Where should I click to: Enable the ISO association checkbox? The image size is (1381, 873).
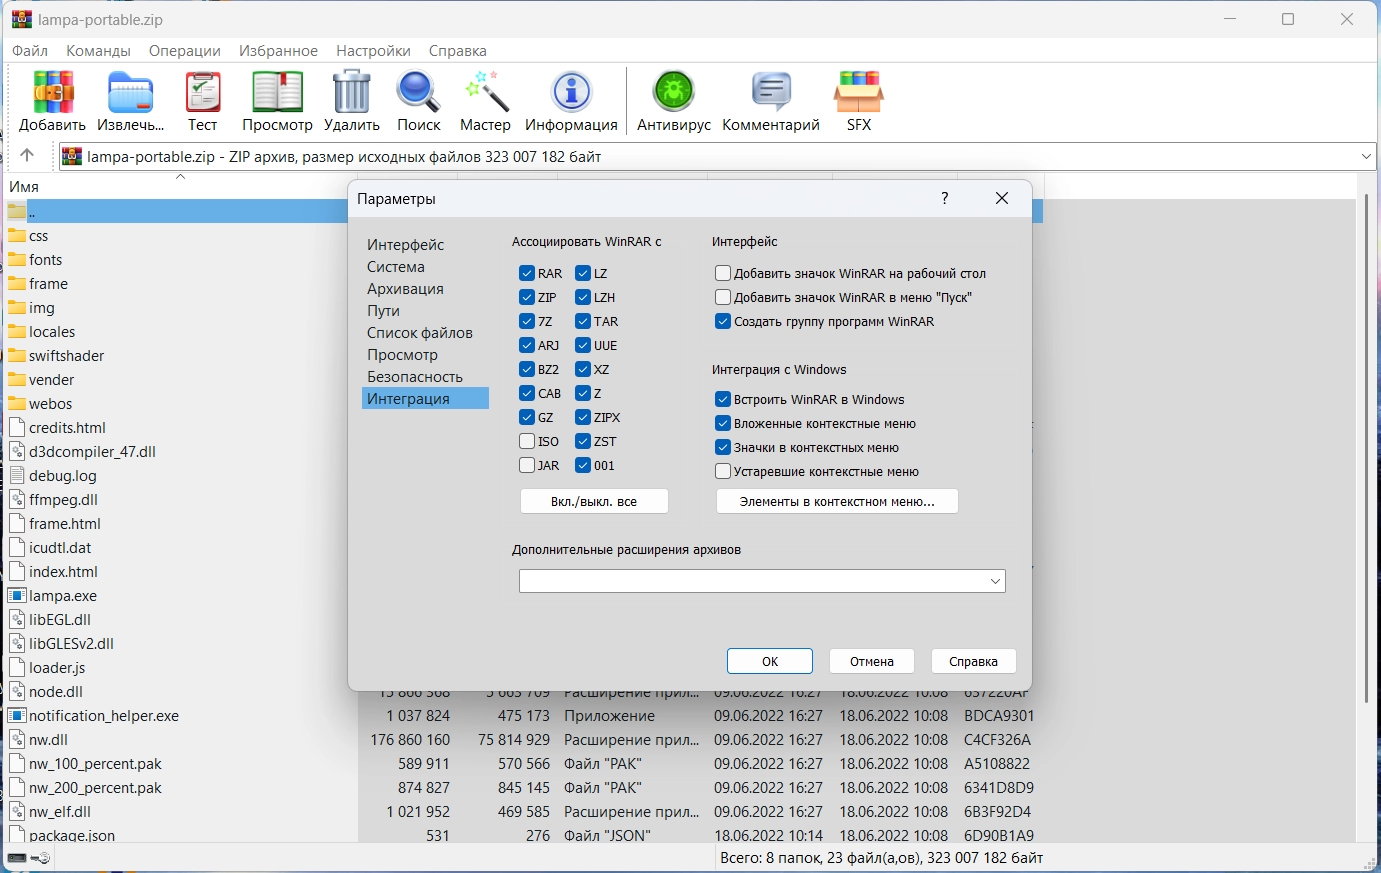[527, 441]
